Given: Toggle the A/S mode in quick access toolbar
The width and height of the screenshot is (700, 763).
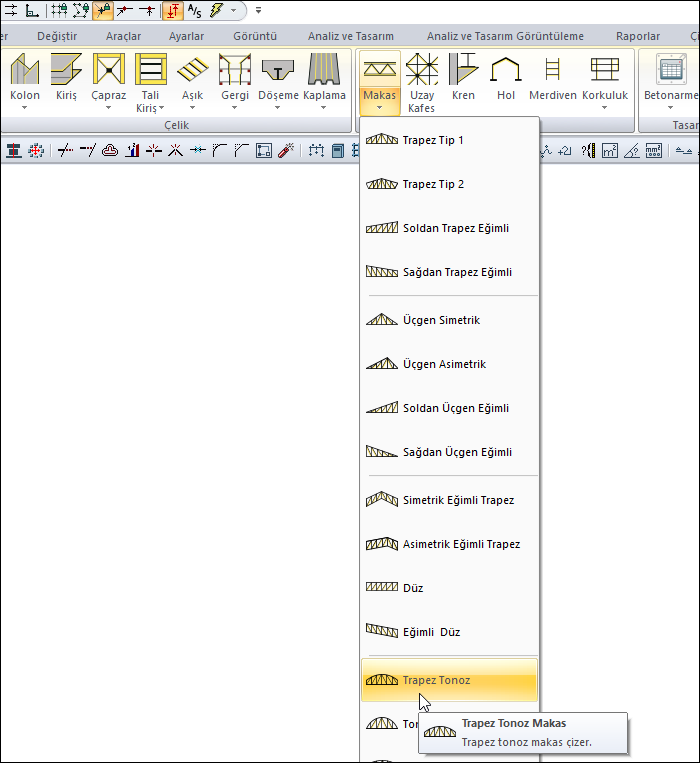Looking at the screenshot, I should pos(194,11).
